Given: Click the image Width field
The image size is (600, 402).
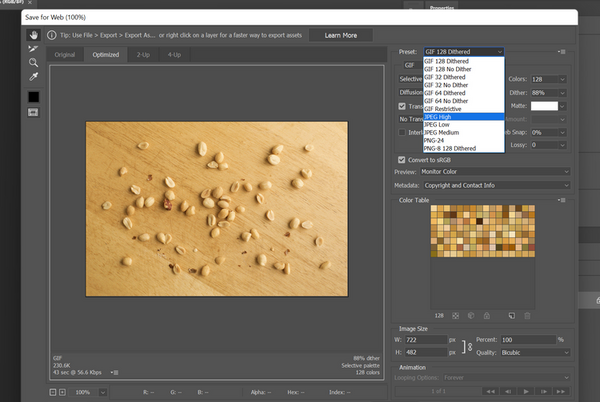Looking at the screenshot, I should point(426,340).
